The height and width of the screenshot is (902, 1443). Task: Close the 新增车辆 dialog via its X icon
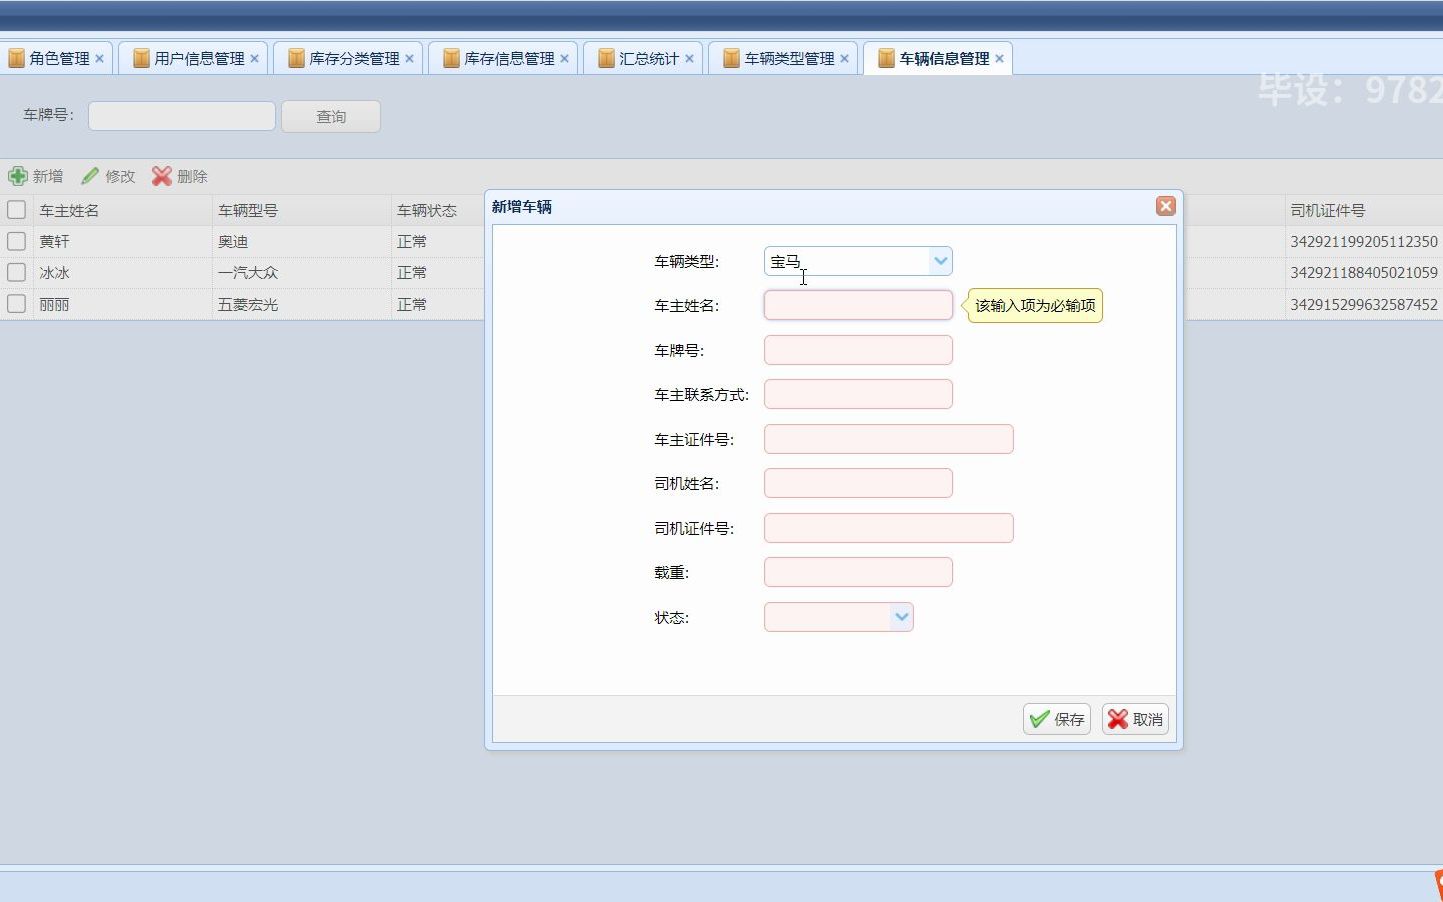(1165, 206)
